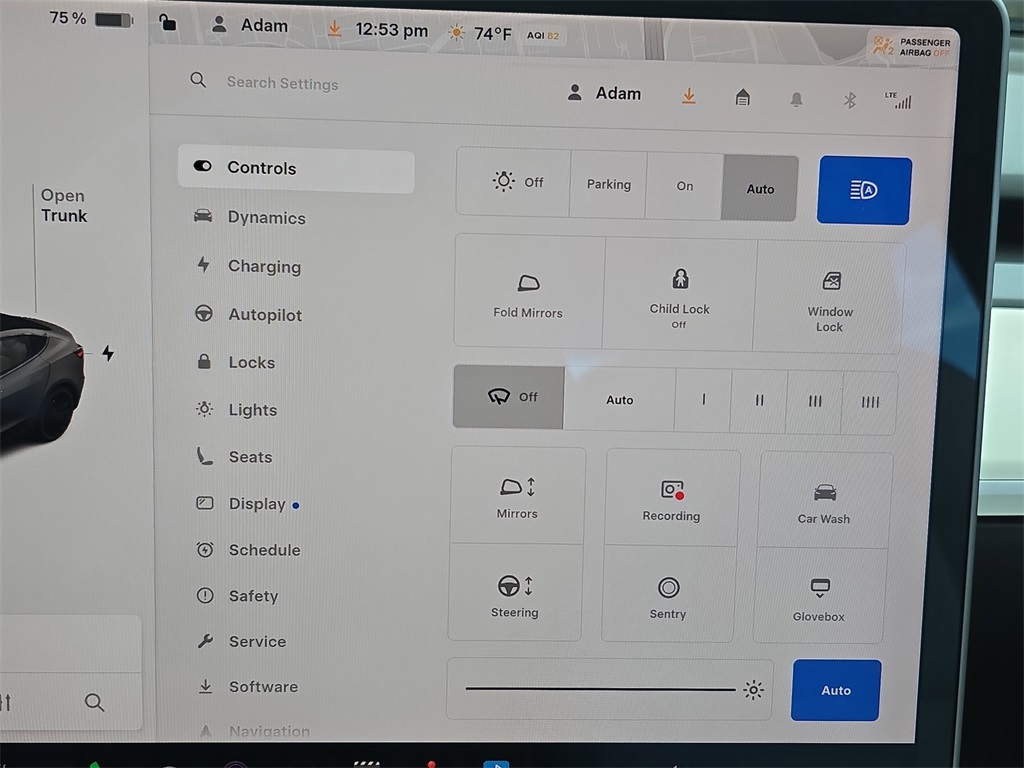Screen dimensions: 1024x768
Task: Open the notifications bell icon
Action: [797, 98]
